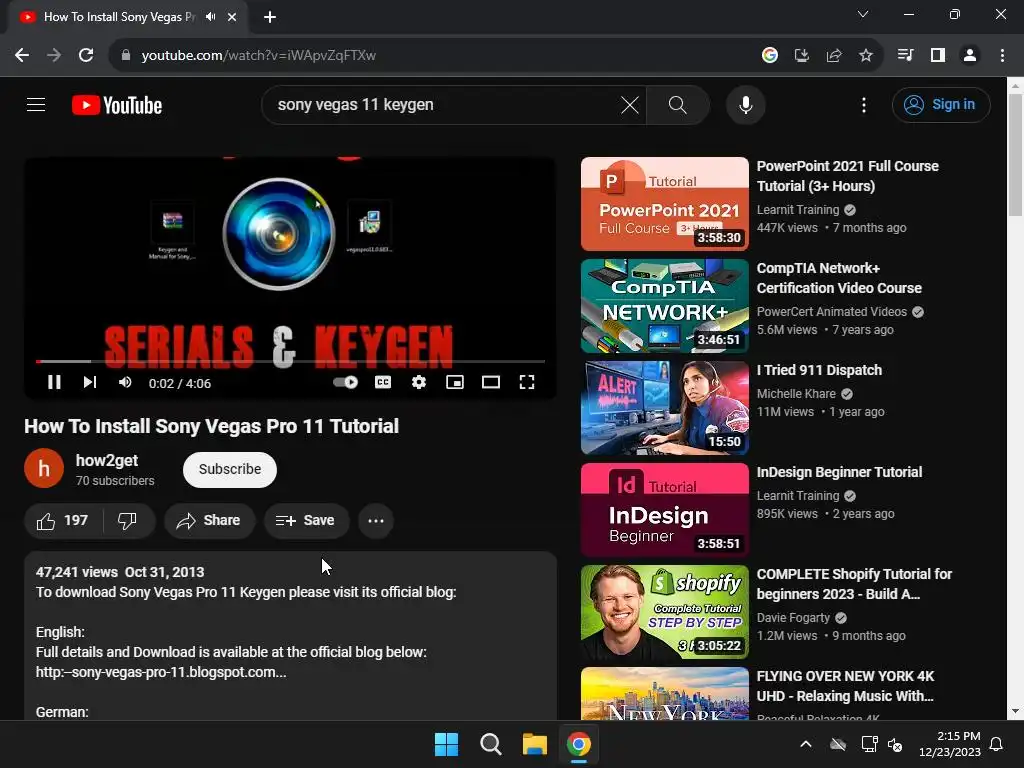Image resolution: width=1024 pixels, height=768 pixels.
Task: Show hidden system tray icons
Action: click(x=806, y=744)
